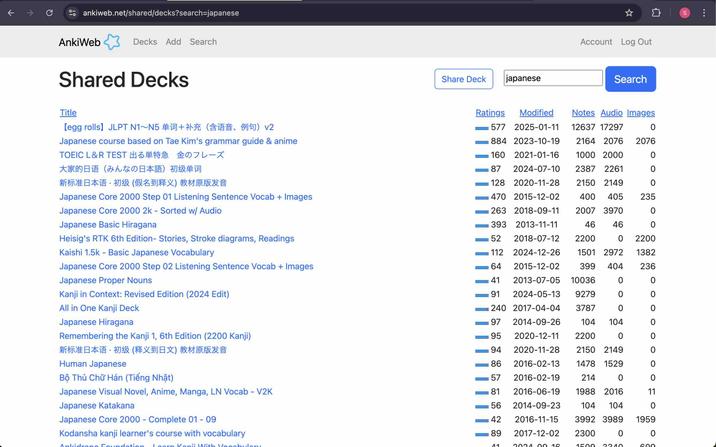This screenshot has width=716, height=447.
Task: Open the Decks navigation item
Action: tap(145, 42)
